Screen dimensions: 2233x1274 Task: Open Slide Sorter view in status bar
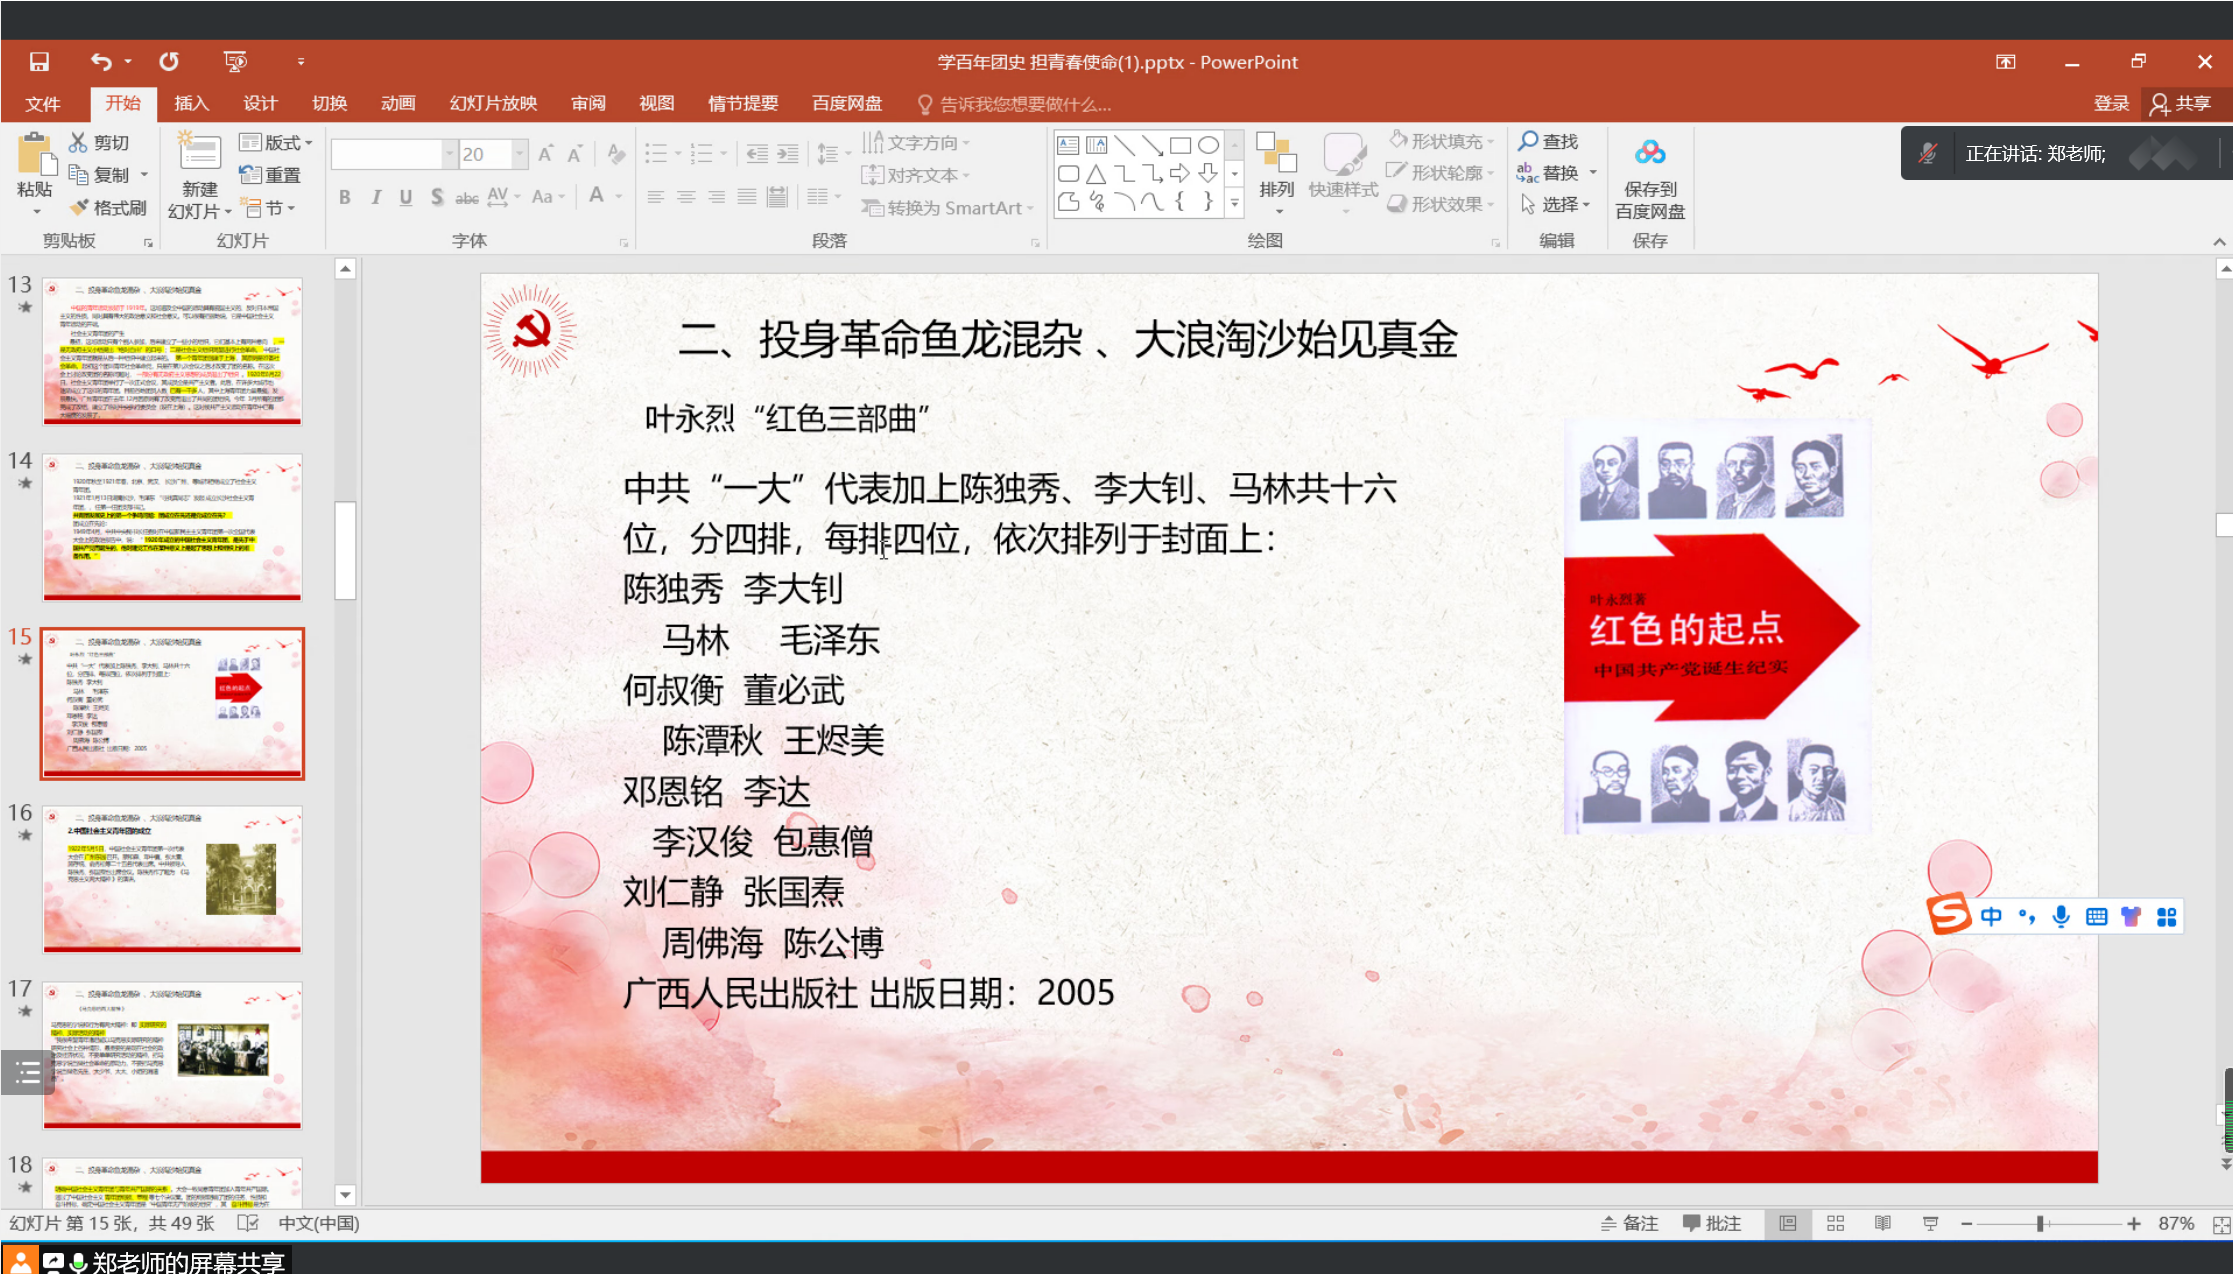tap(1835, 1223)
